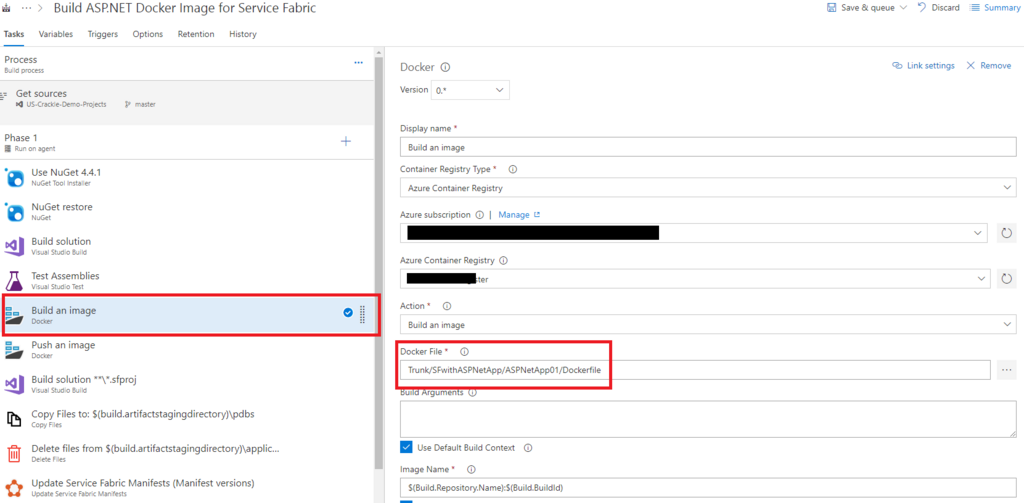
Task: Click the Build solution **\*.sfproj icon
Action: point(14,384)
